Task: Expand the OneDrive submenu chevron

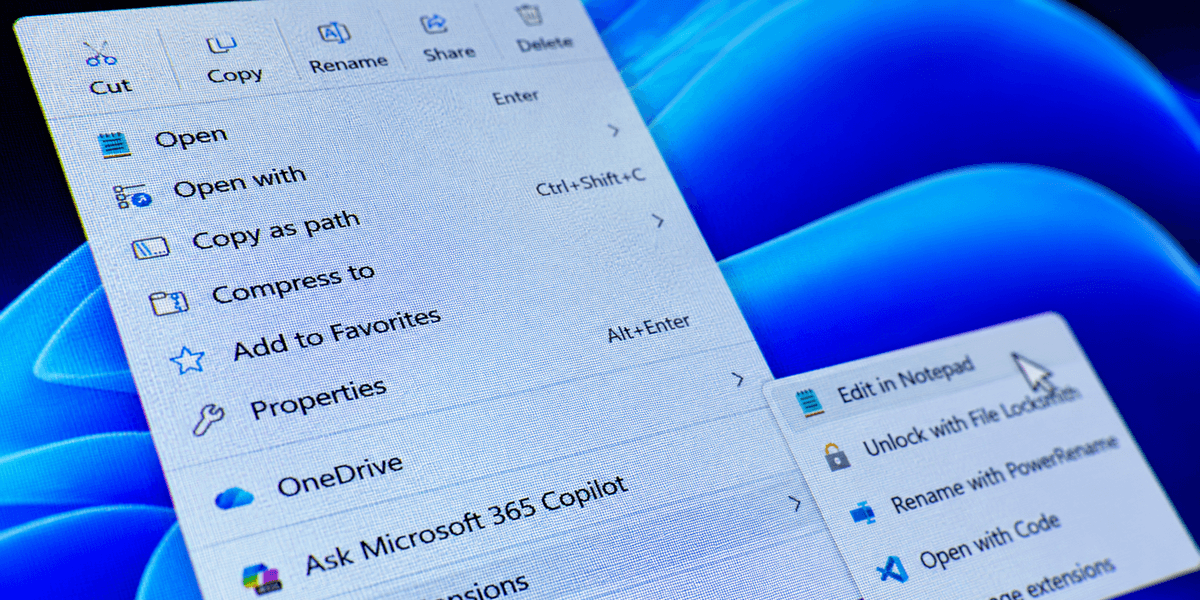Action: (738, 378)
